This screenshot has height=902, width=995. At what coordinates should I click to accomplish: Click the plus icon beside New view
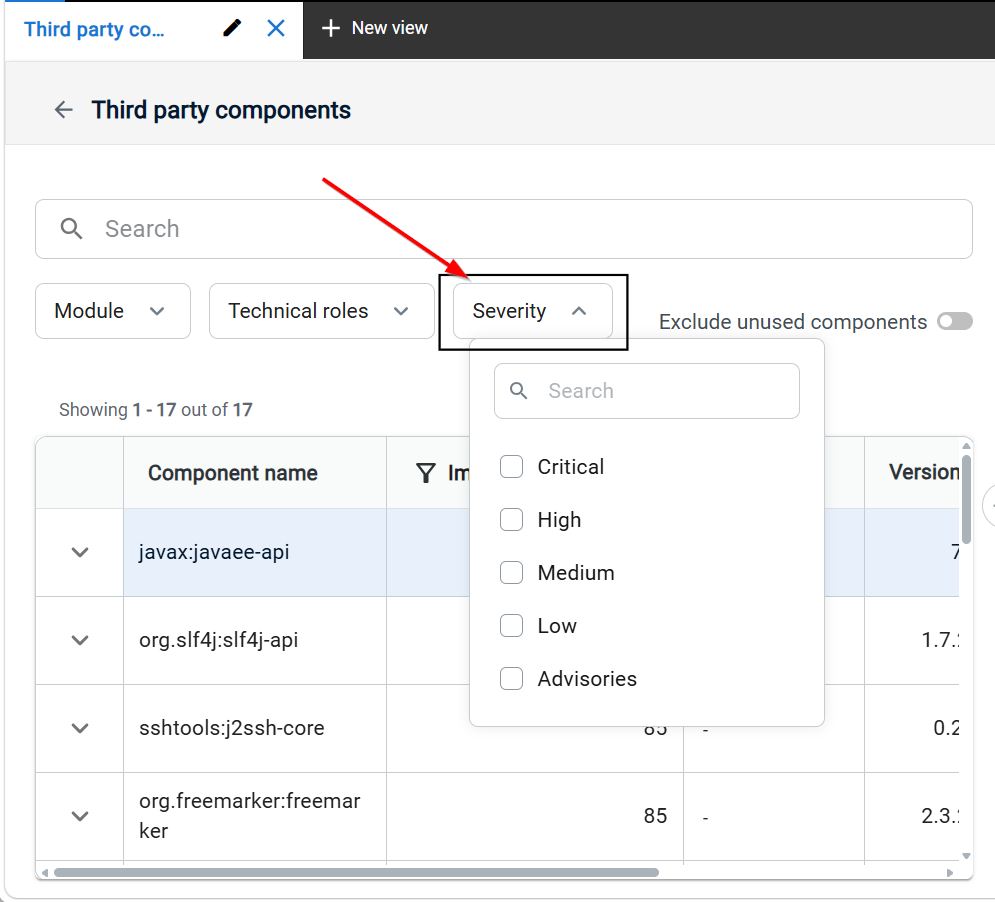click(331, 28)
